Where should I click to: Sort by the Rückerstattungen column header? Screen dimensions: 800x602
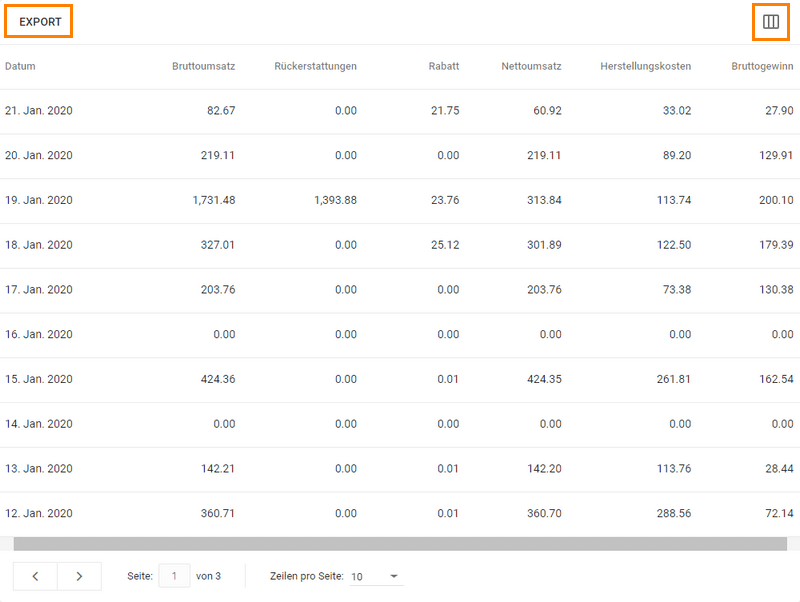(x=315, y=67)
